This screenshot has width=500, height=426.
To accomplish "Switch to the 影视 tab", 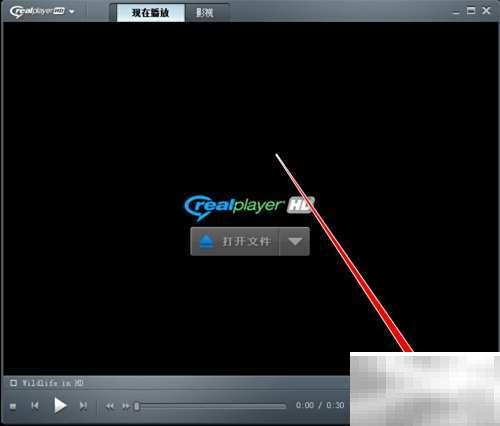I will coord(205,13).
